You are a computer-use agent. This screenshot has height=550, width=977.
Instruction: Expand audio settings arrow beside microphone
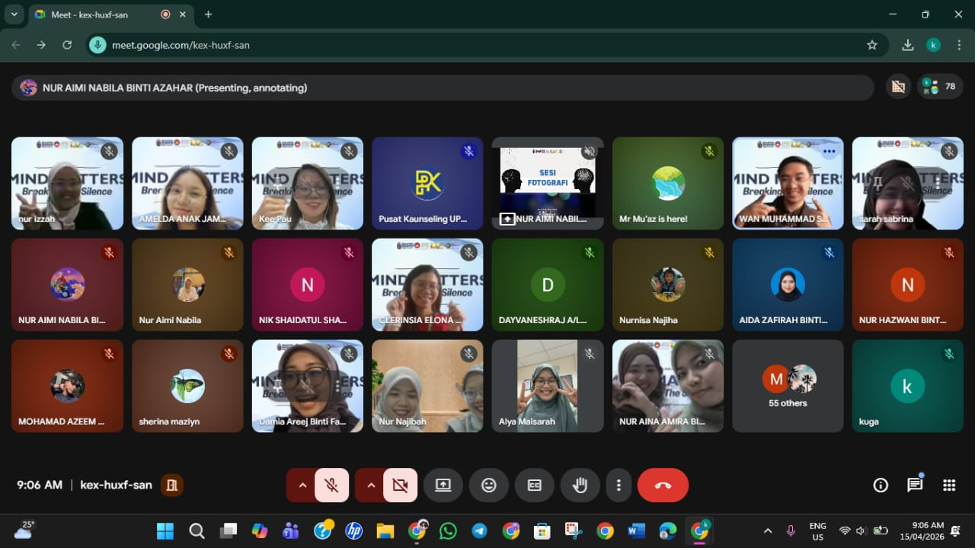(302, 485)
